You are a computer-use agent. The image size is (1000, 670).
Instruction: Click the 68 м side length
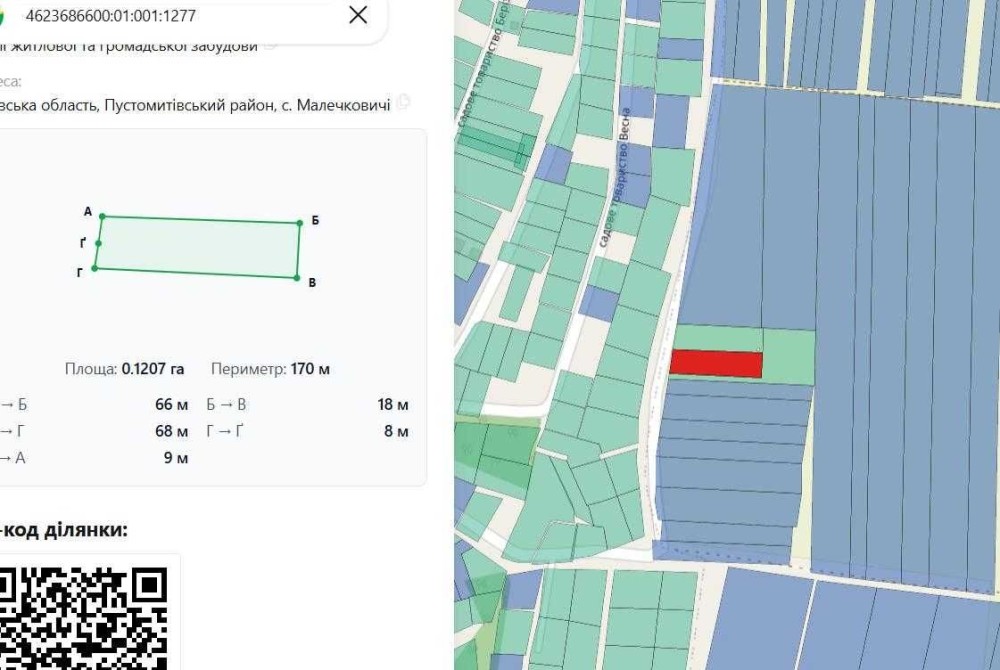[x=172, y=432]
